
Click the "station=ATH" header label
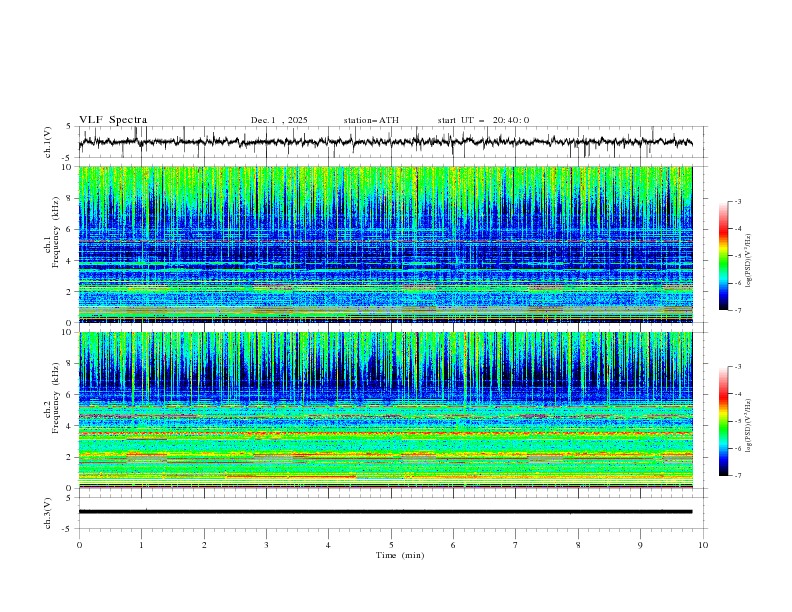point(371,120)
